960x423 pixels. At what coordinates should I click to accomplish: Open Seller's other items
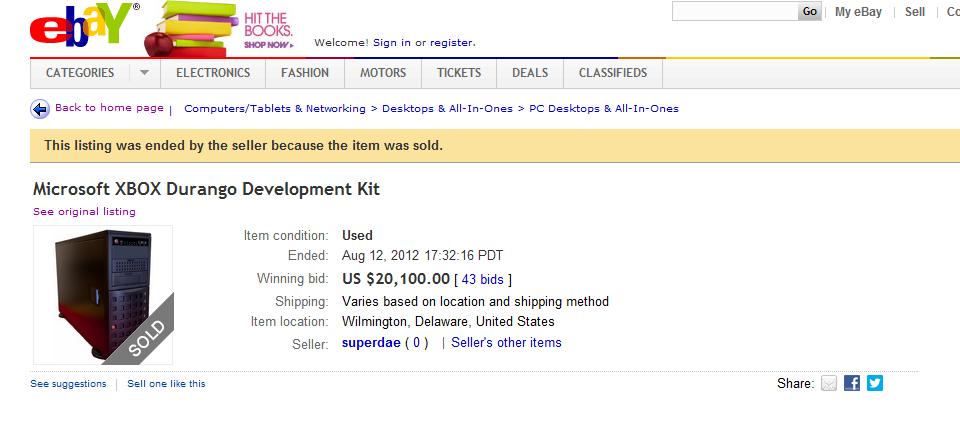click(x=506, y=343)
